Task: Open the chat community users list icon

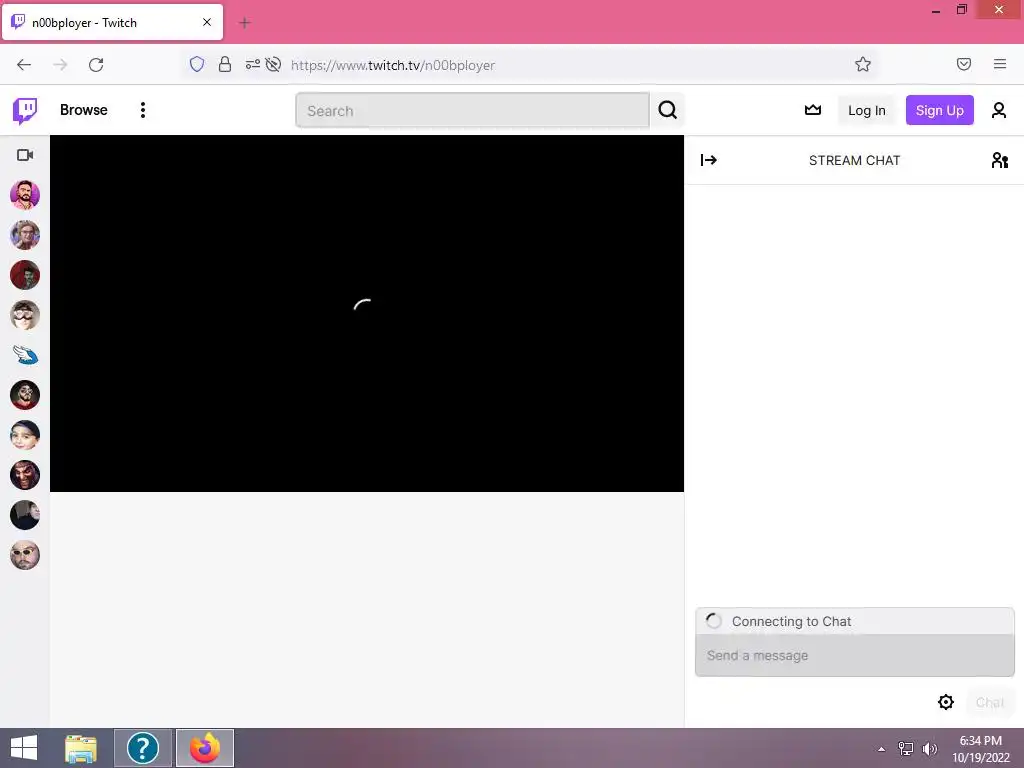Action: tap(999, 160)
